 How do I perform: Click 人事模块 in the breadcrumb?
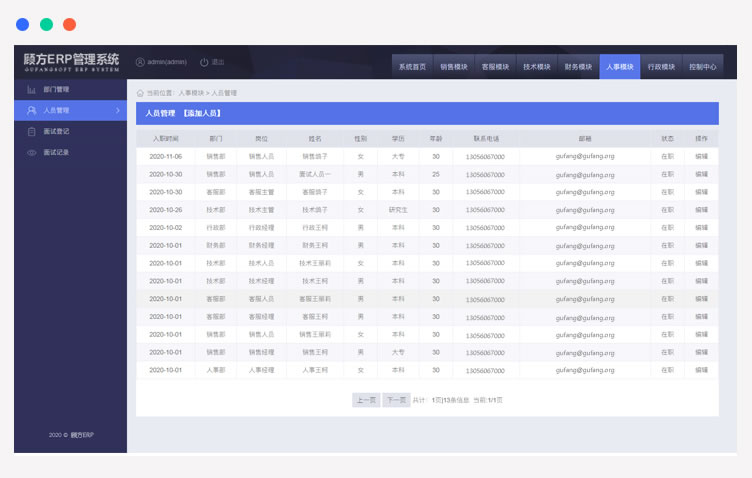point(191,93)
